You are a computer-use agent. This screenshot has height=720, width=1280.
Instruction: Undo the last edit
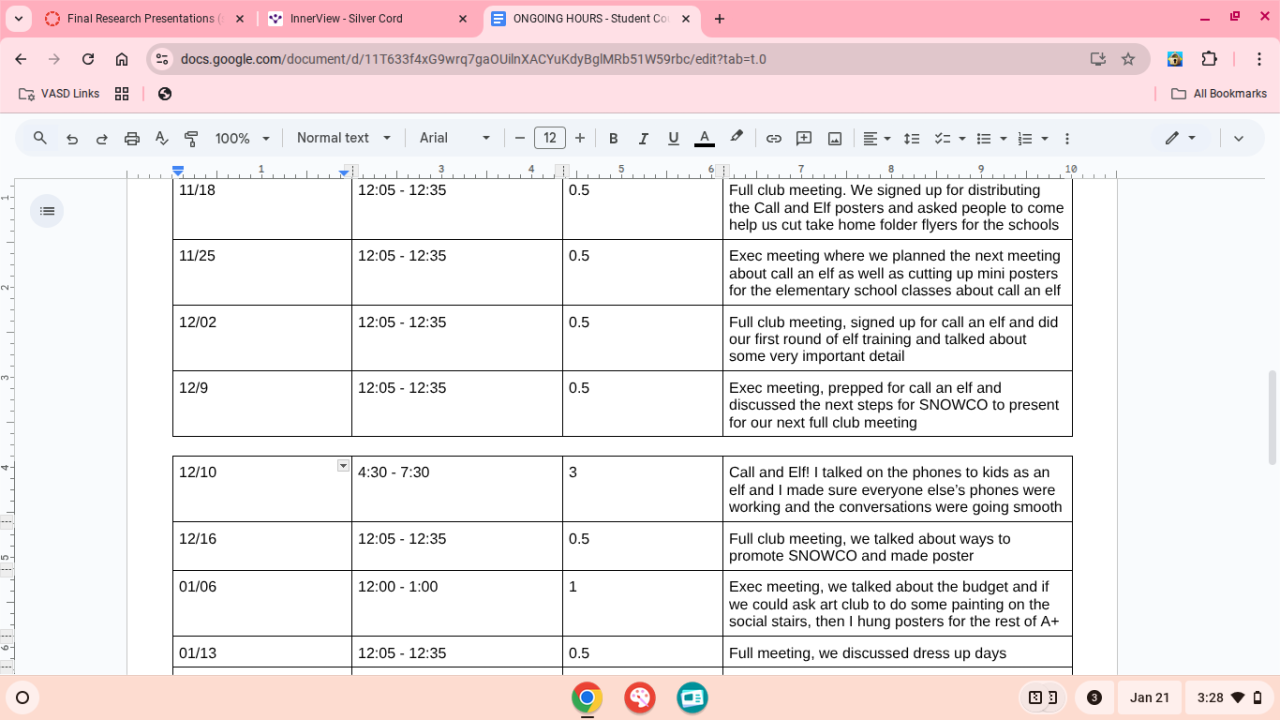coord(72,138)
